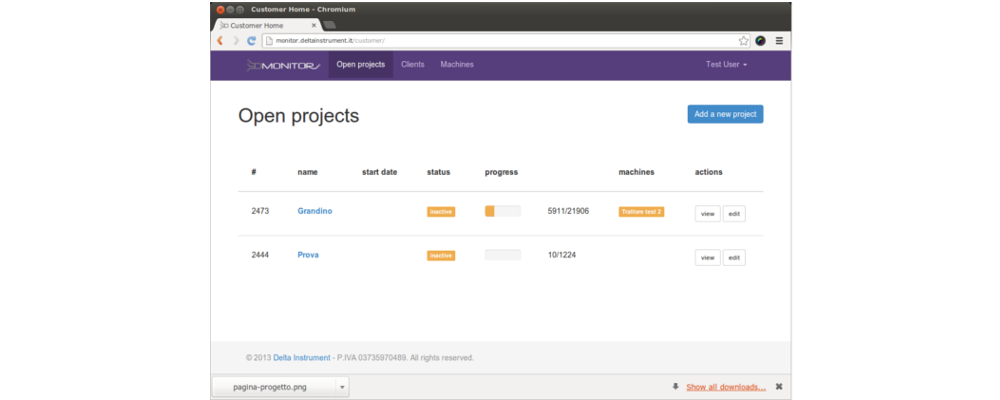Click the browser back arrow
This screenshot has height=400, width=1000.
(x=220, y=41)
